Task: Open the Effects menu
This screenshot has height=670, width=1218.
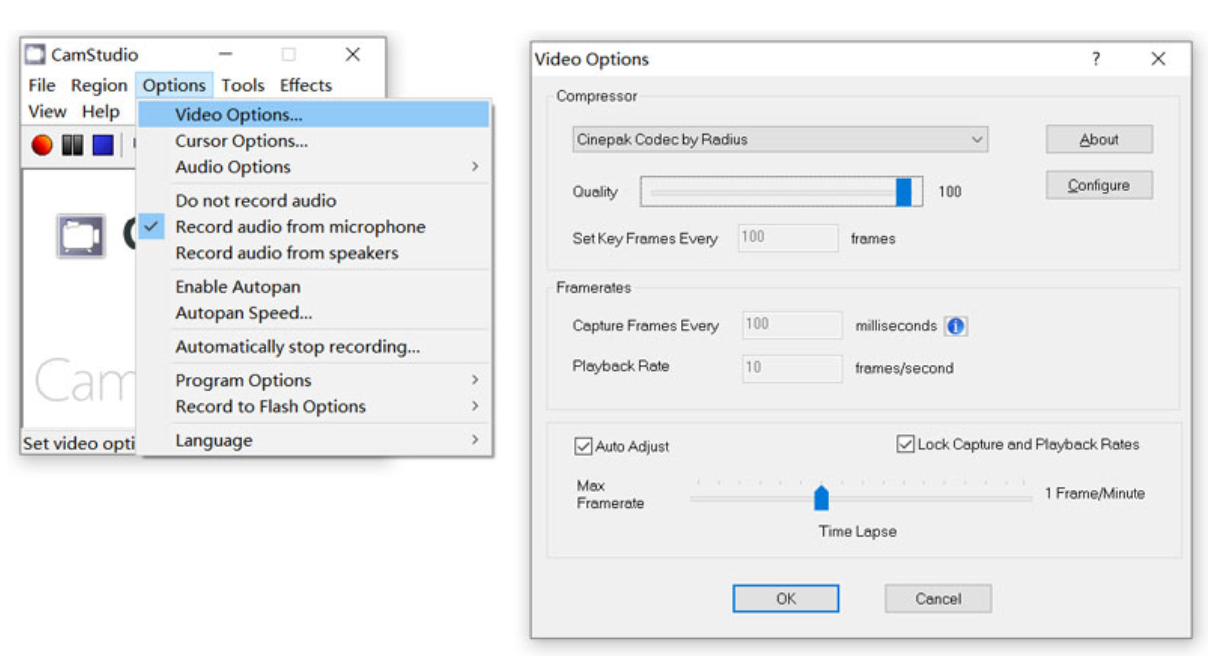Action: [x=305, y=85]
